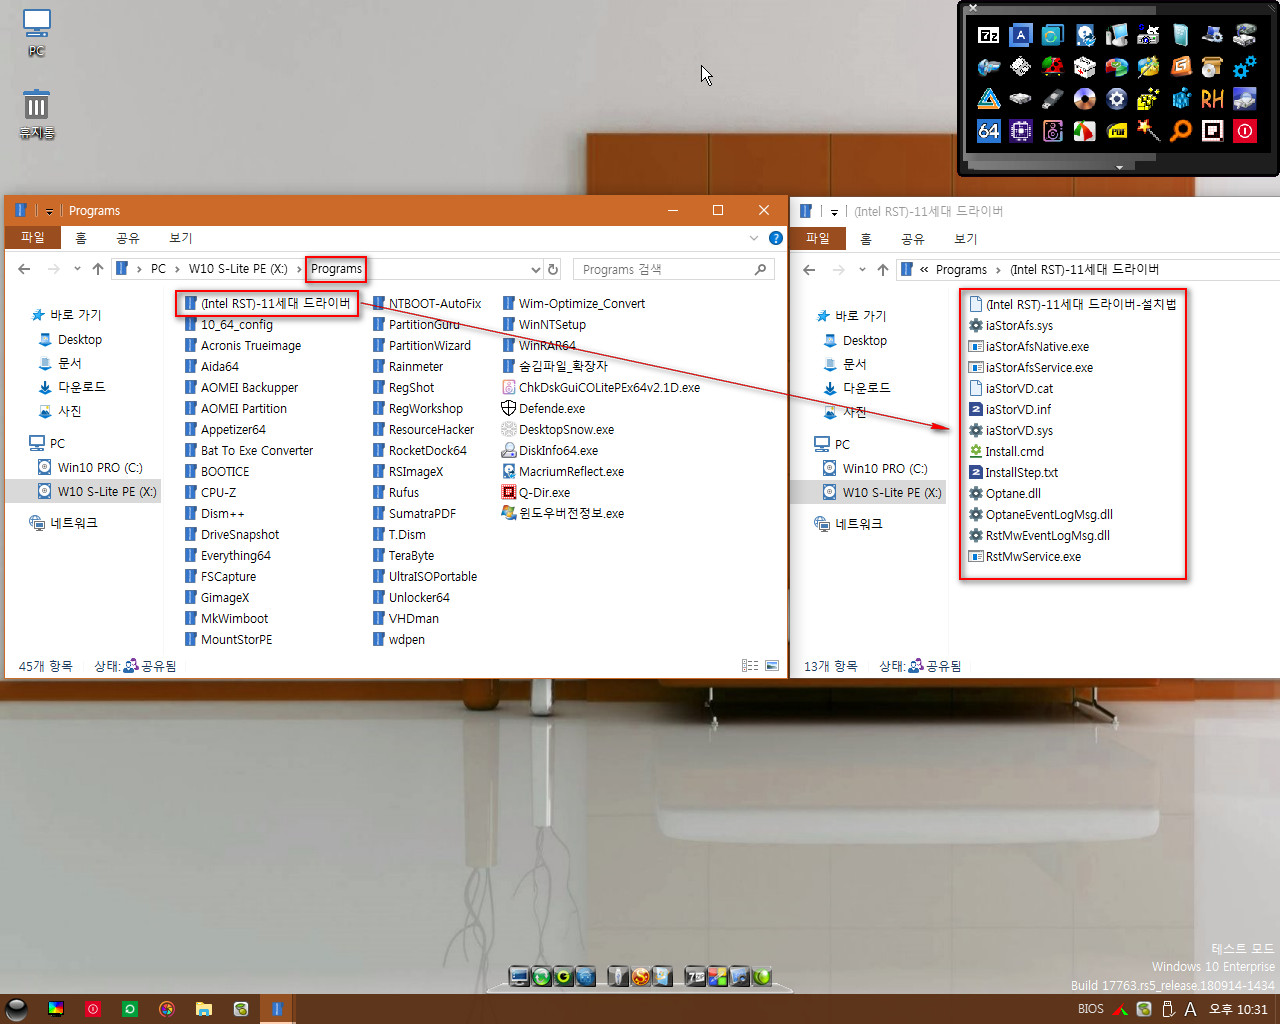1280x1024 pixels.
Task: Open the green refresh arrows dock icon
Action: [x=541, y=976]
